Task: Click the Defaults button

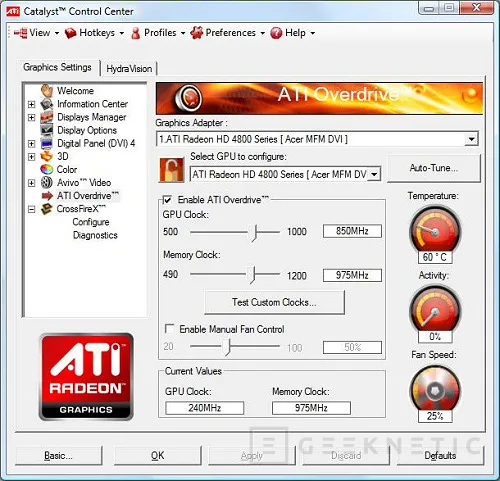Action: tap(440, 455)
